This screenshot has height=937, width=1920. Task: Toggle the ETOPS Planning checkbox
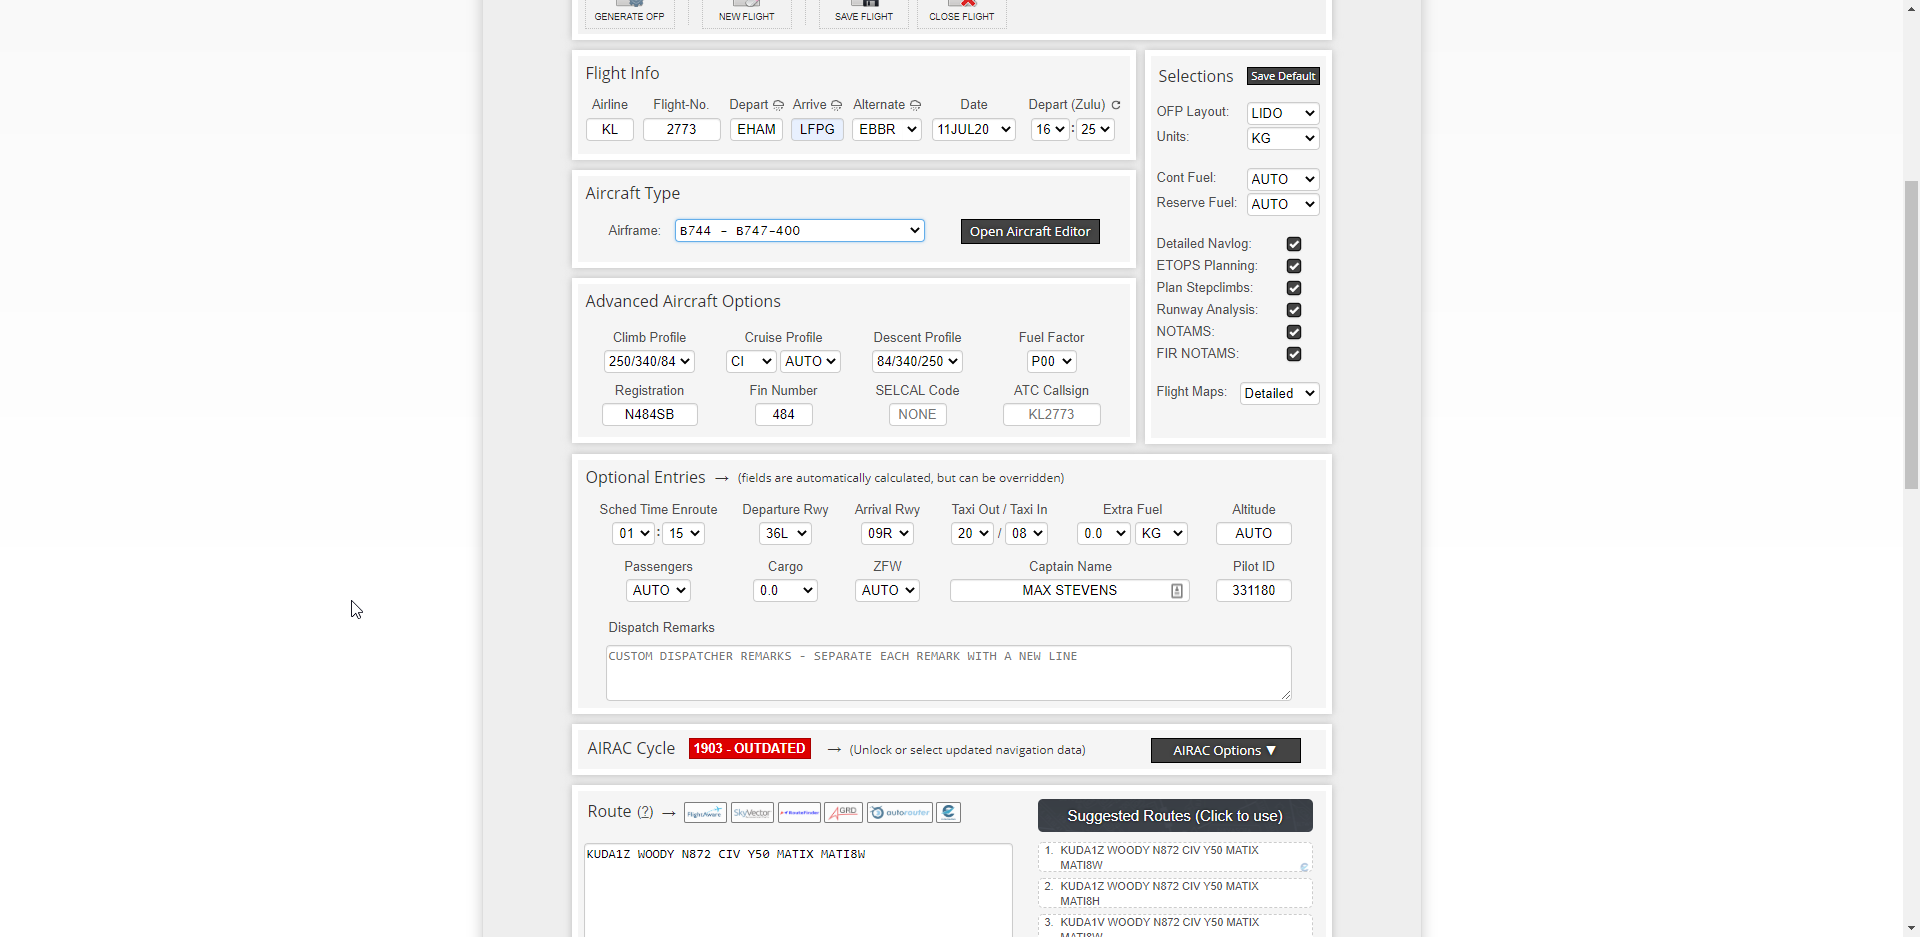[x=1294, y=266]
